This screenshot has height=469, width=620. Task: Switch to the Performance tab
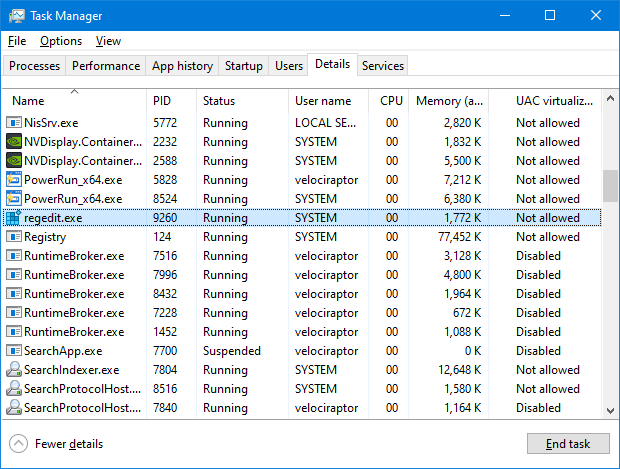point(106,66)
